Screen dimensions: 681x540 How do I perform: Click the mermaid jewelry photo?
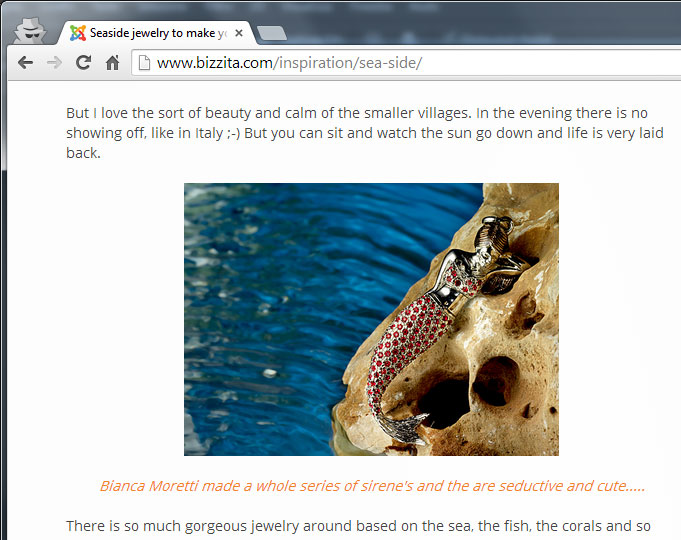(x=371, y=319)
